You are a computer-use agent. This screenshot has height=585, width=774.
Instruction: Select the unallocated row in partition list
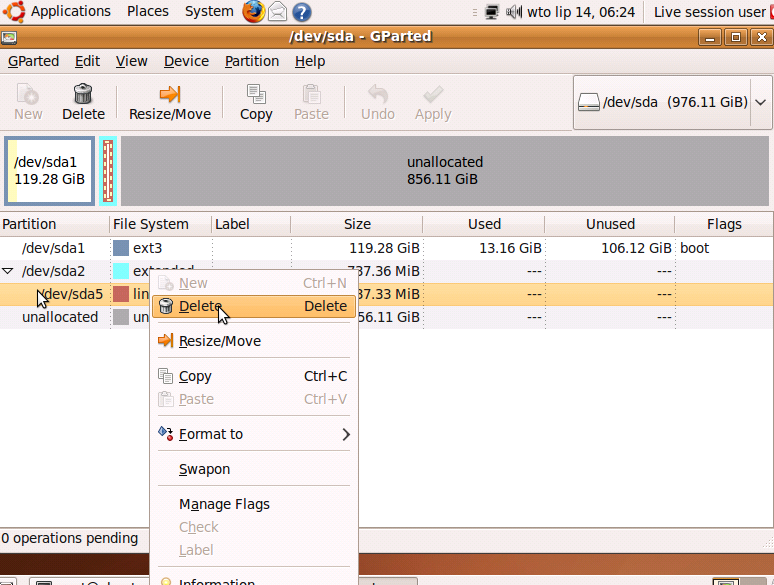(x=387, y=317)
